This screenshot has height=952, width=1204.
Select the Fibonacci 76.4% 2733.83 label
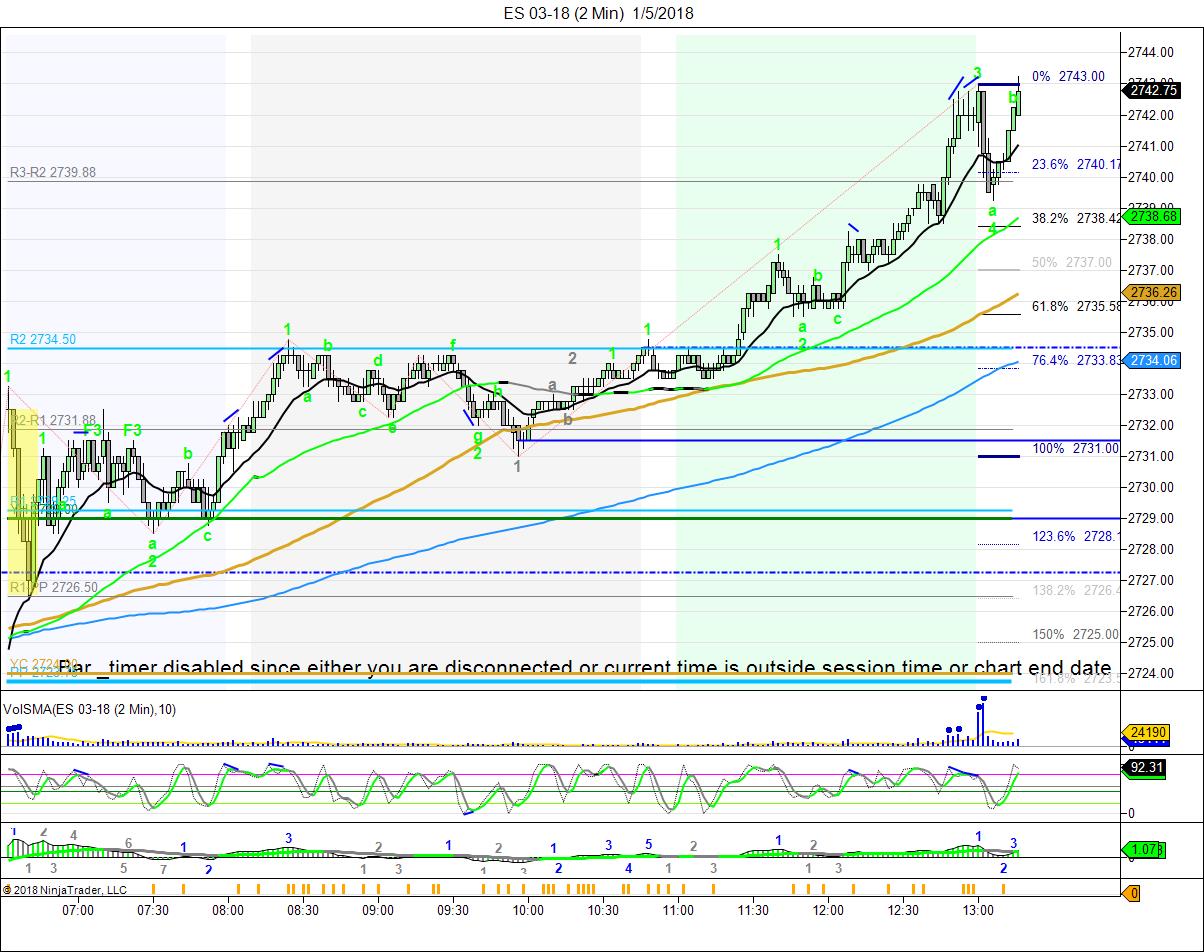[x=1076, y=360]
